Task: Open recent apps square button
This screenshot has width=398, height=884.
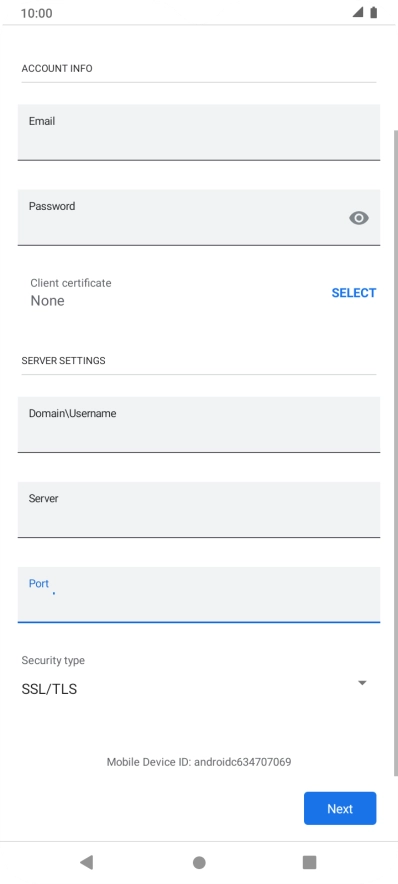Action: [x=309, y=862]
